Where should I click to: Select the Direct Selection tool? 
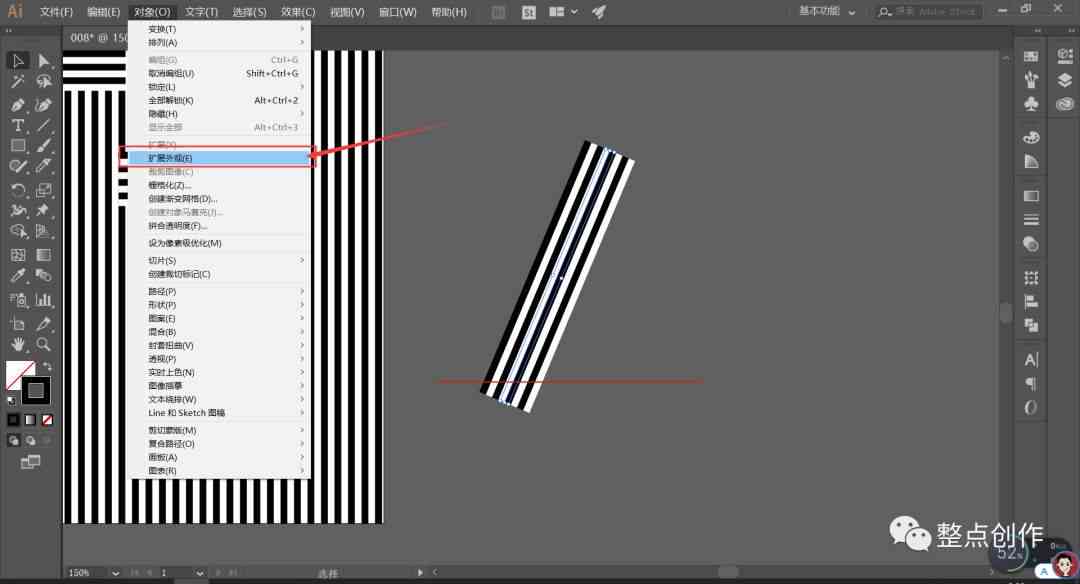pos(43,61)
